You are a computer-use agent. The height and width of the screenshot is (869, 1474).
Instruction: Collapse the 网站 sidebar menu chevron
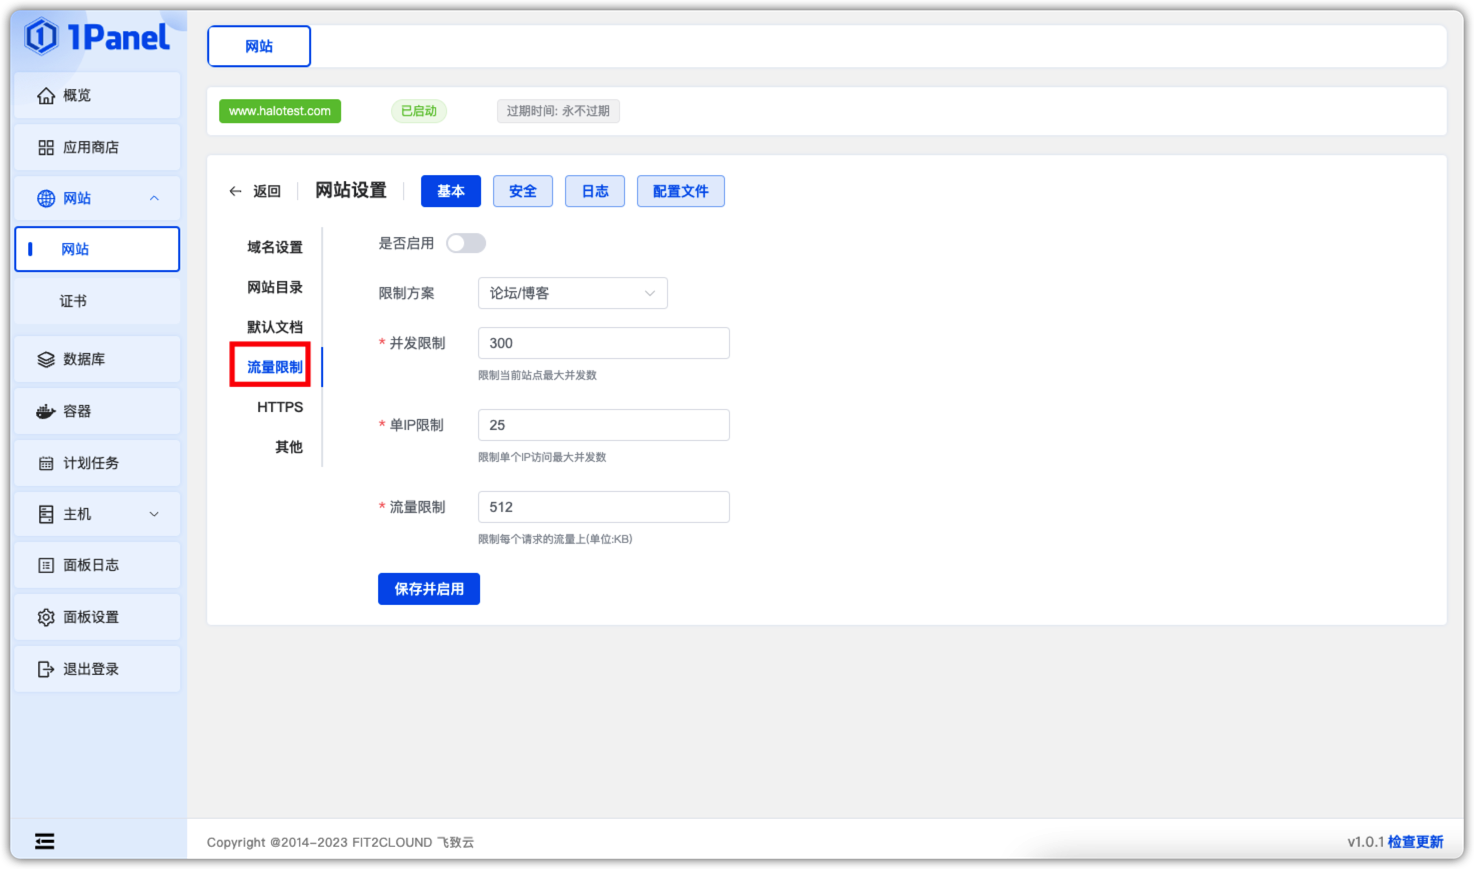154,198
